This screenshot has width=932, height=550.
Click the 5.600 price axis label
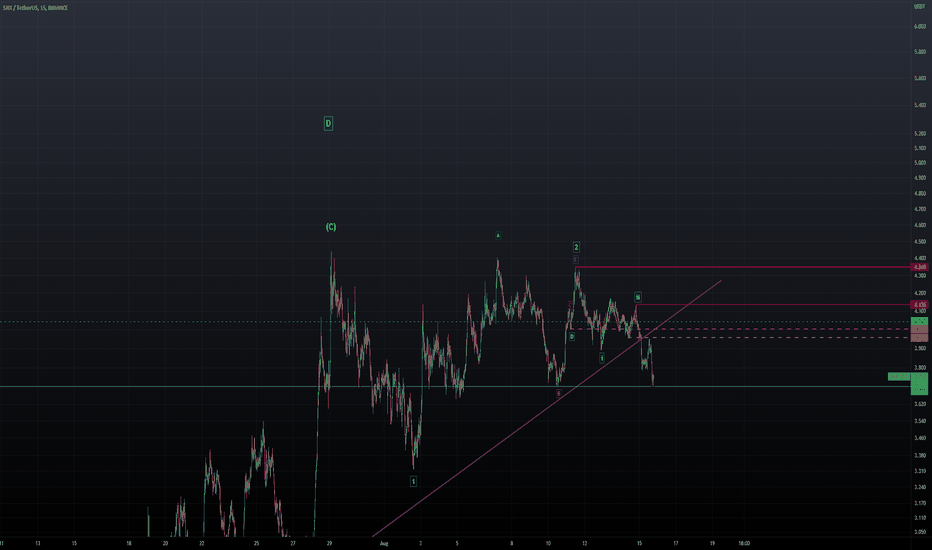click(x=920, y=78)
